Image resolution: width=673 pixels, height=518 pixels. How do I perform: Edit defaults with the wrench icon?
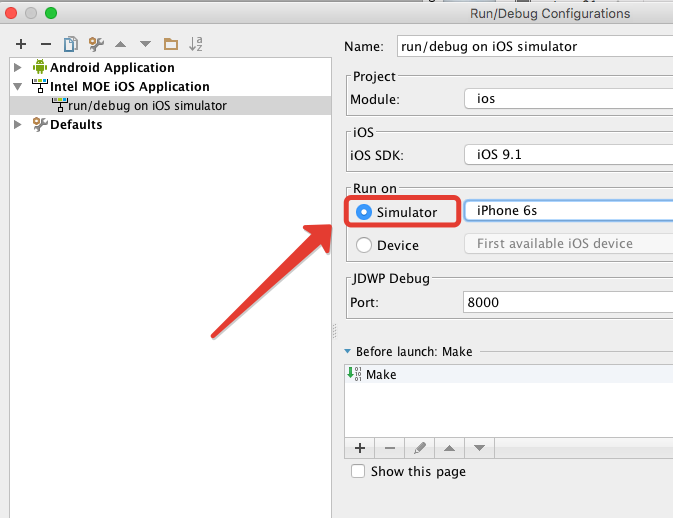(96, 44)
